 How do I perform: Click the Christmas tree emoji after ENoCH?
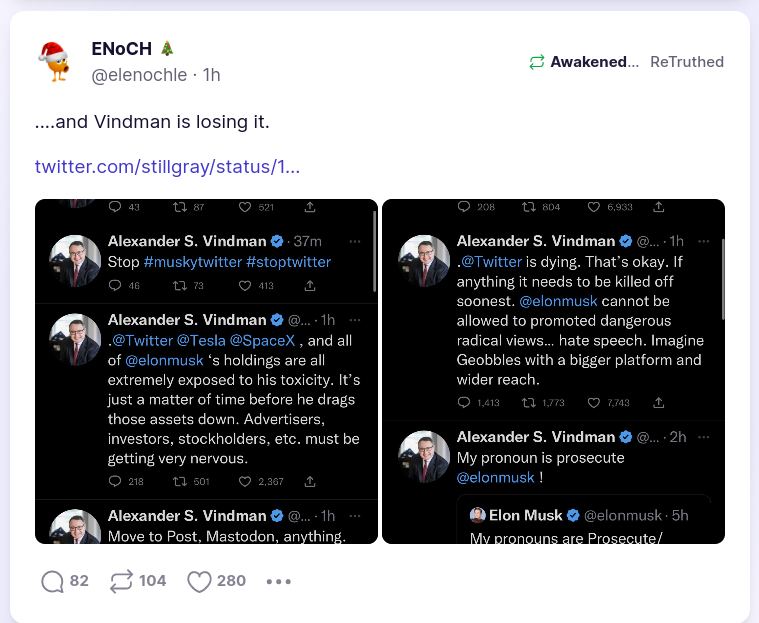tap(167, 49)
